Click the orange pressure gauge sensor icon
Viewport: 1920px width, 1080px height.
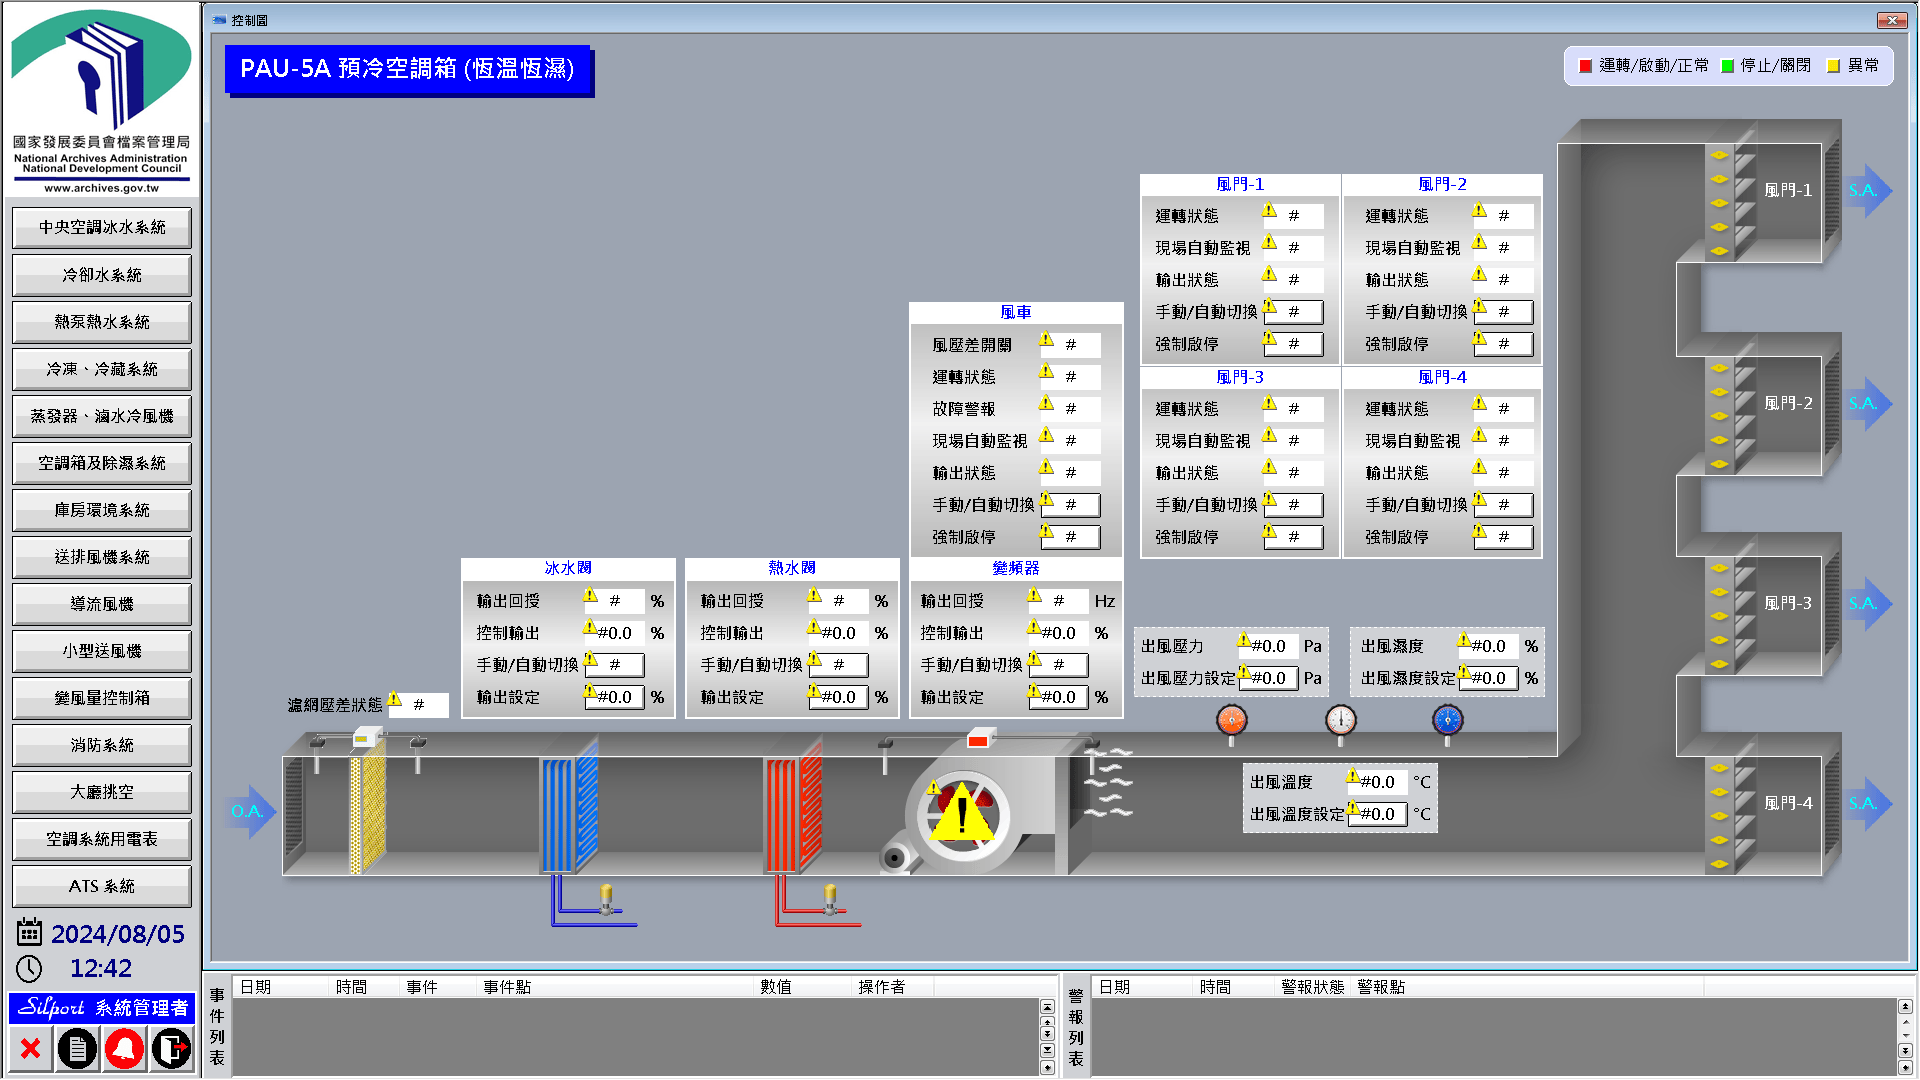1231,720
